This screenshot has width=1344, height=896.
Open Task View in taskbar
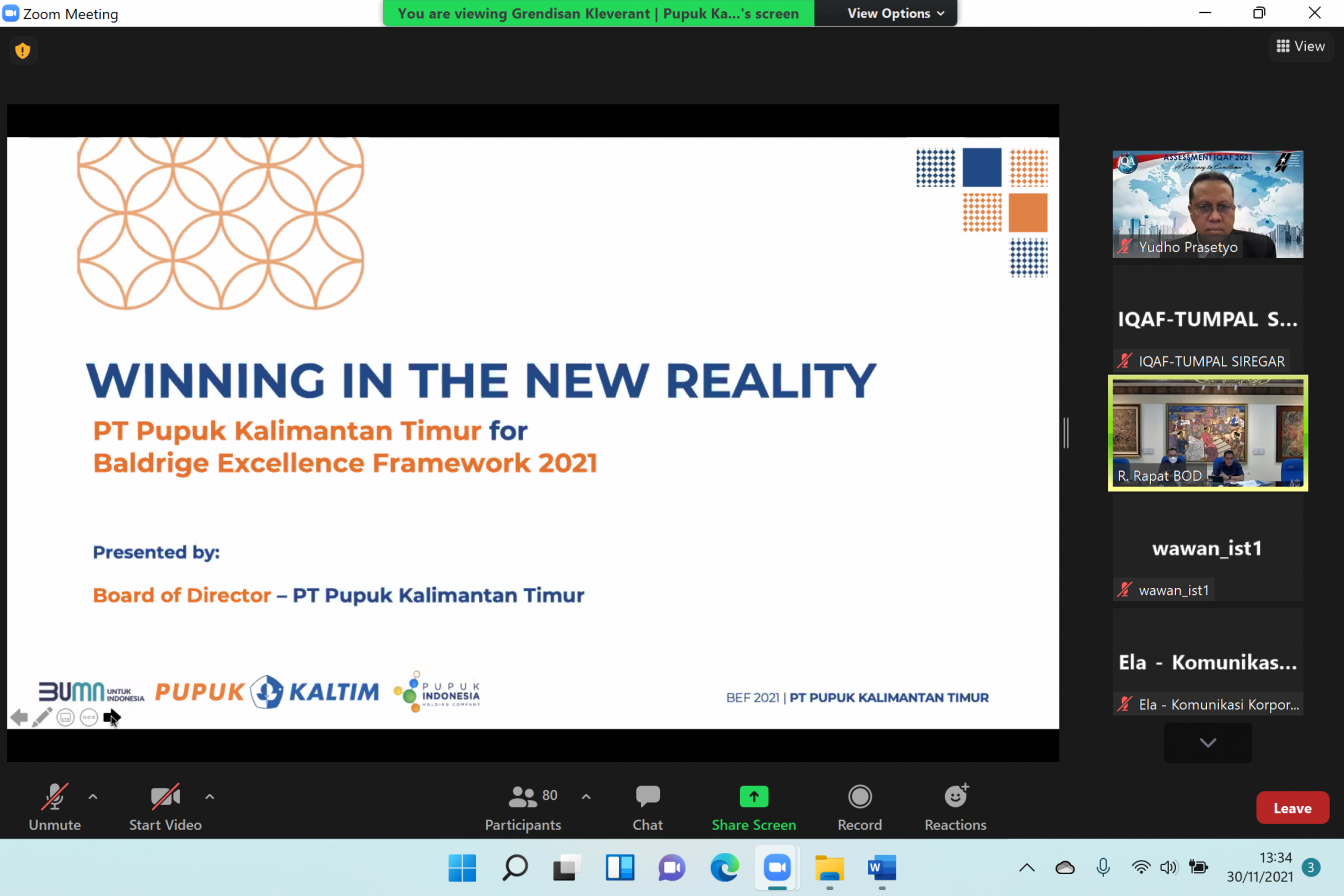568,868
